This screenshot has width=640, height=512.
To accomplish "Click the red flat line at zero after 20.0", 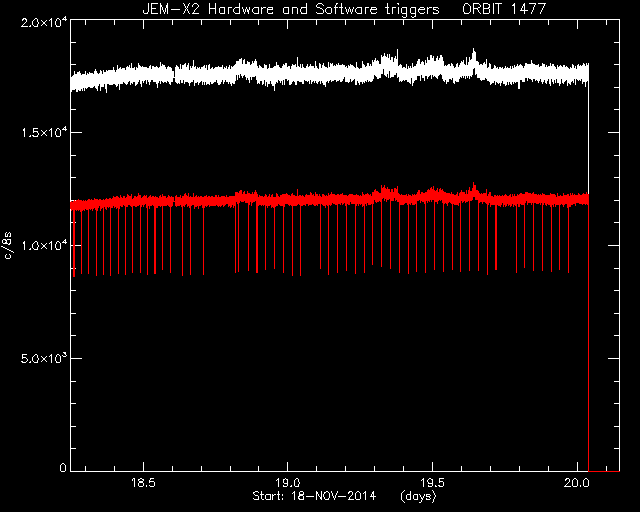I will point(604,471).
